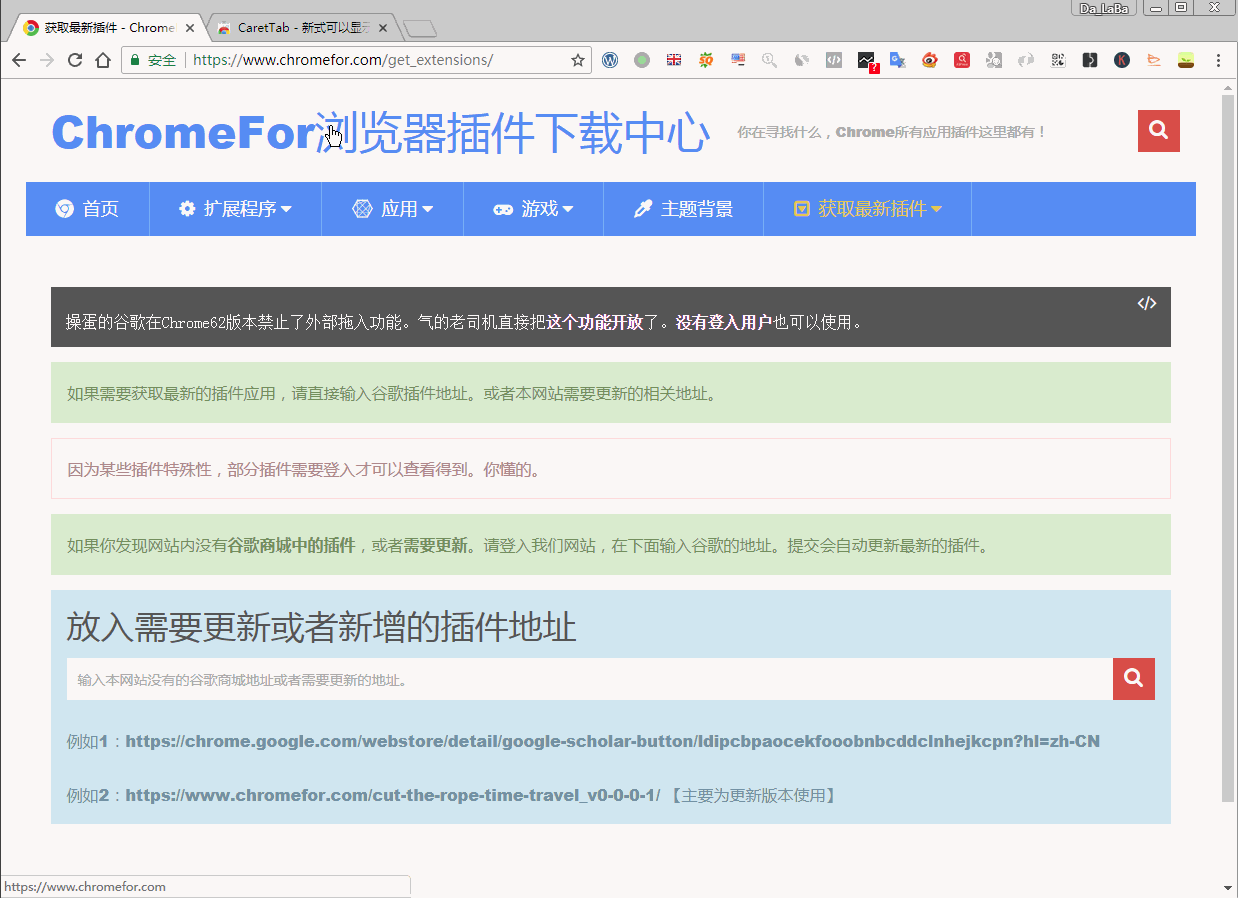The width and height of the screenshot is (1238, 898).
Task: Bookmark this page with the star
Action: click(577, 60)
